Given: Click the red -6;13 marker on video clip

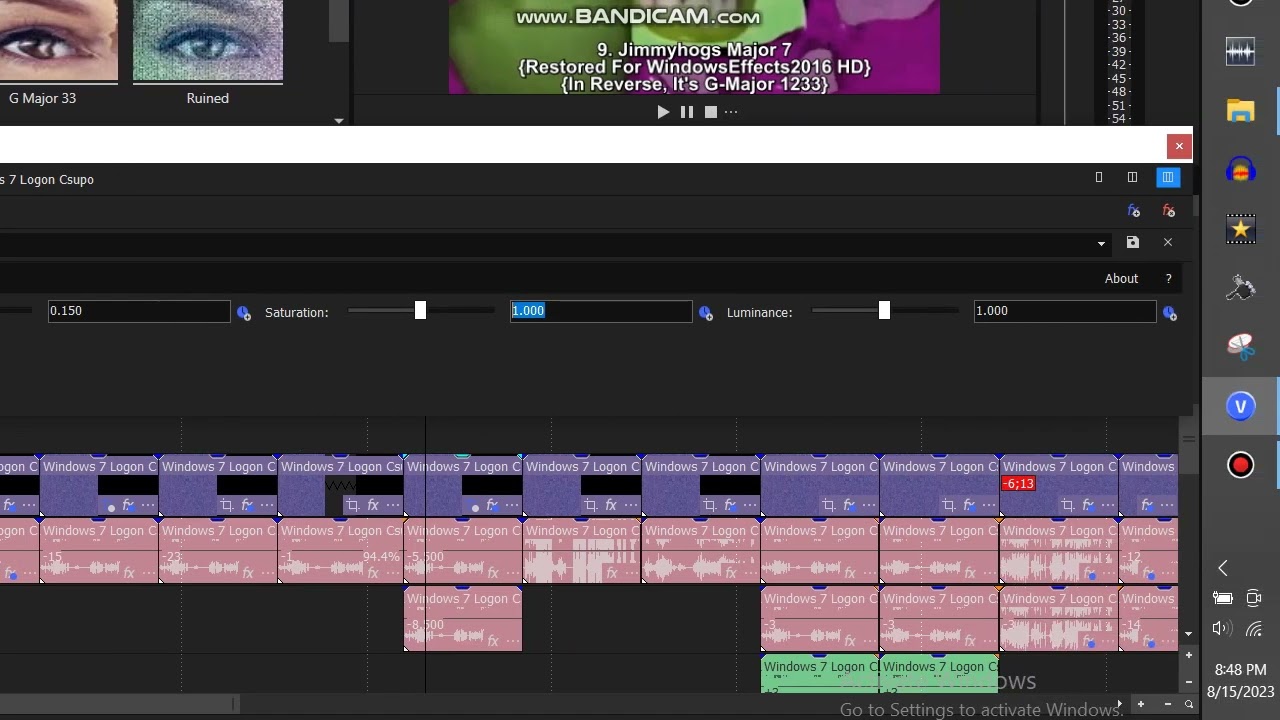Looking at the screenshot, I should click(x=1018, y=484).
